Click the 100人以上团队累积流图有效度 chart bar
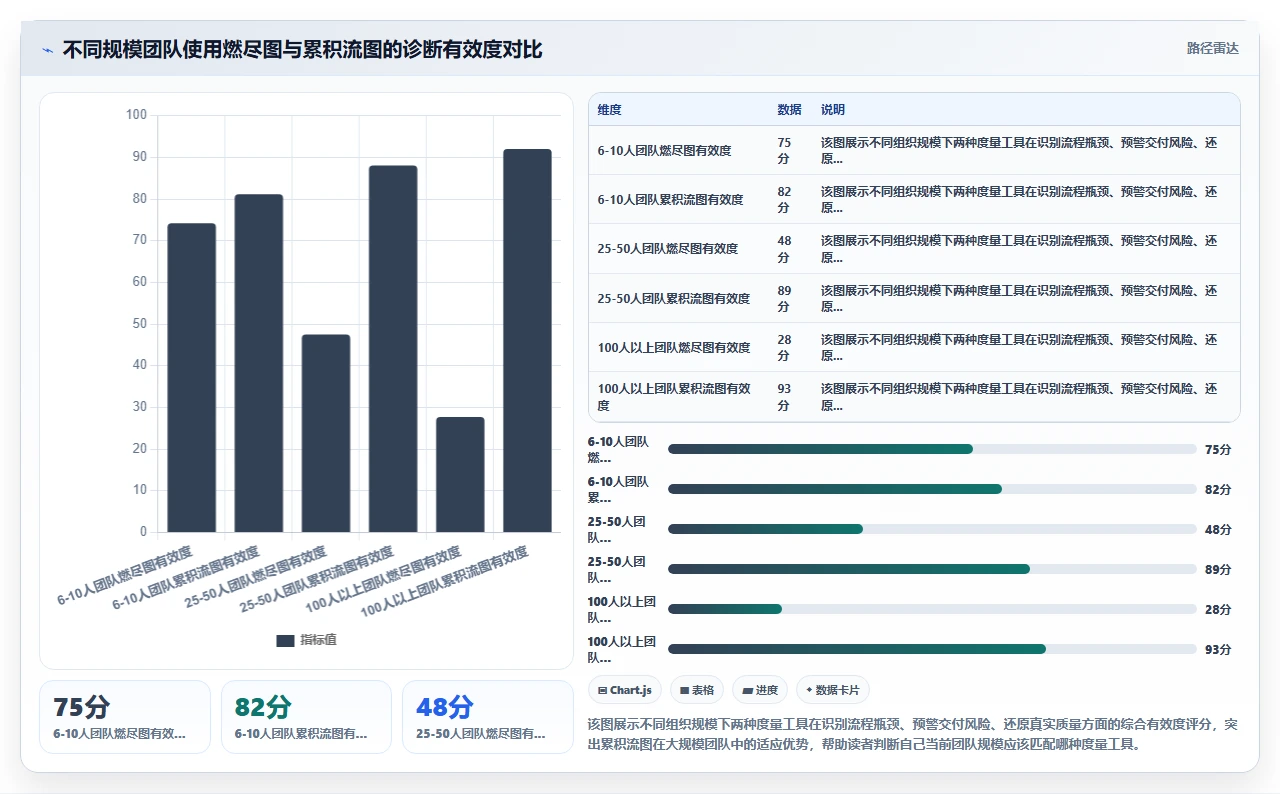Screen dimensions: 1280x794 (x=527, y=340)
